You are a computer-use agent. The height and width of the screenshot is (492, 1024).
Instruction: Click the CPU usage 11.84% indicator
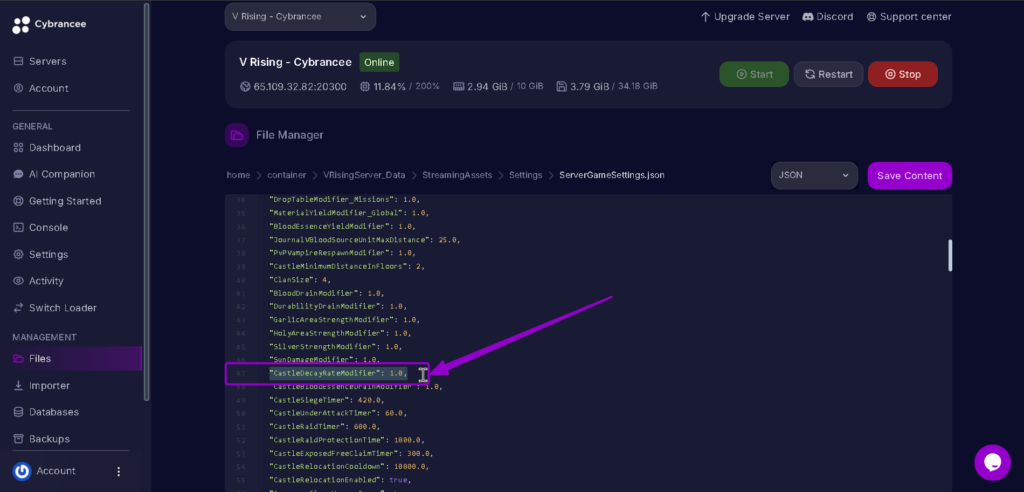click(x=399, y=86)
